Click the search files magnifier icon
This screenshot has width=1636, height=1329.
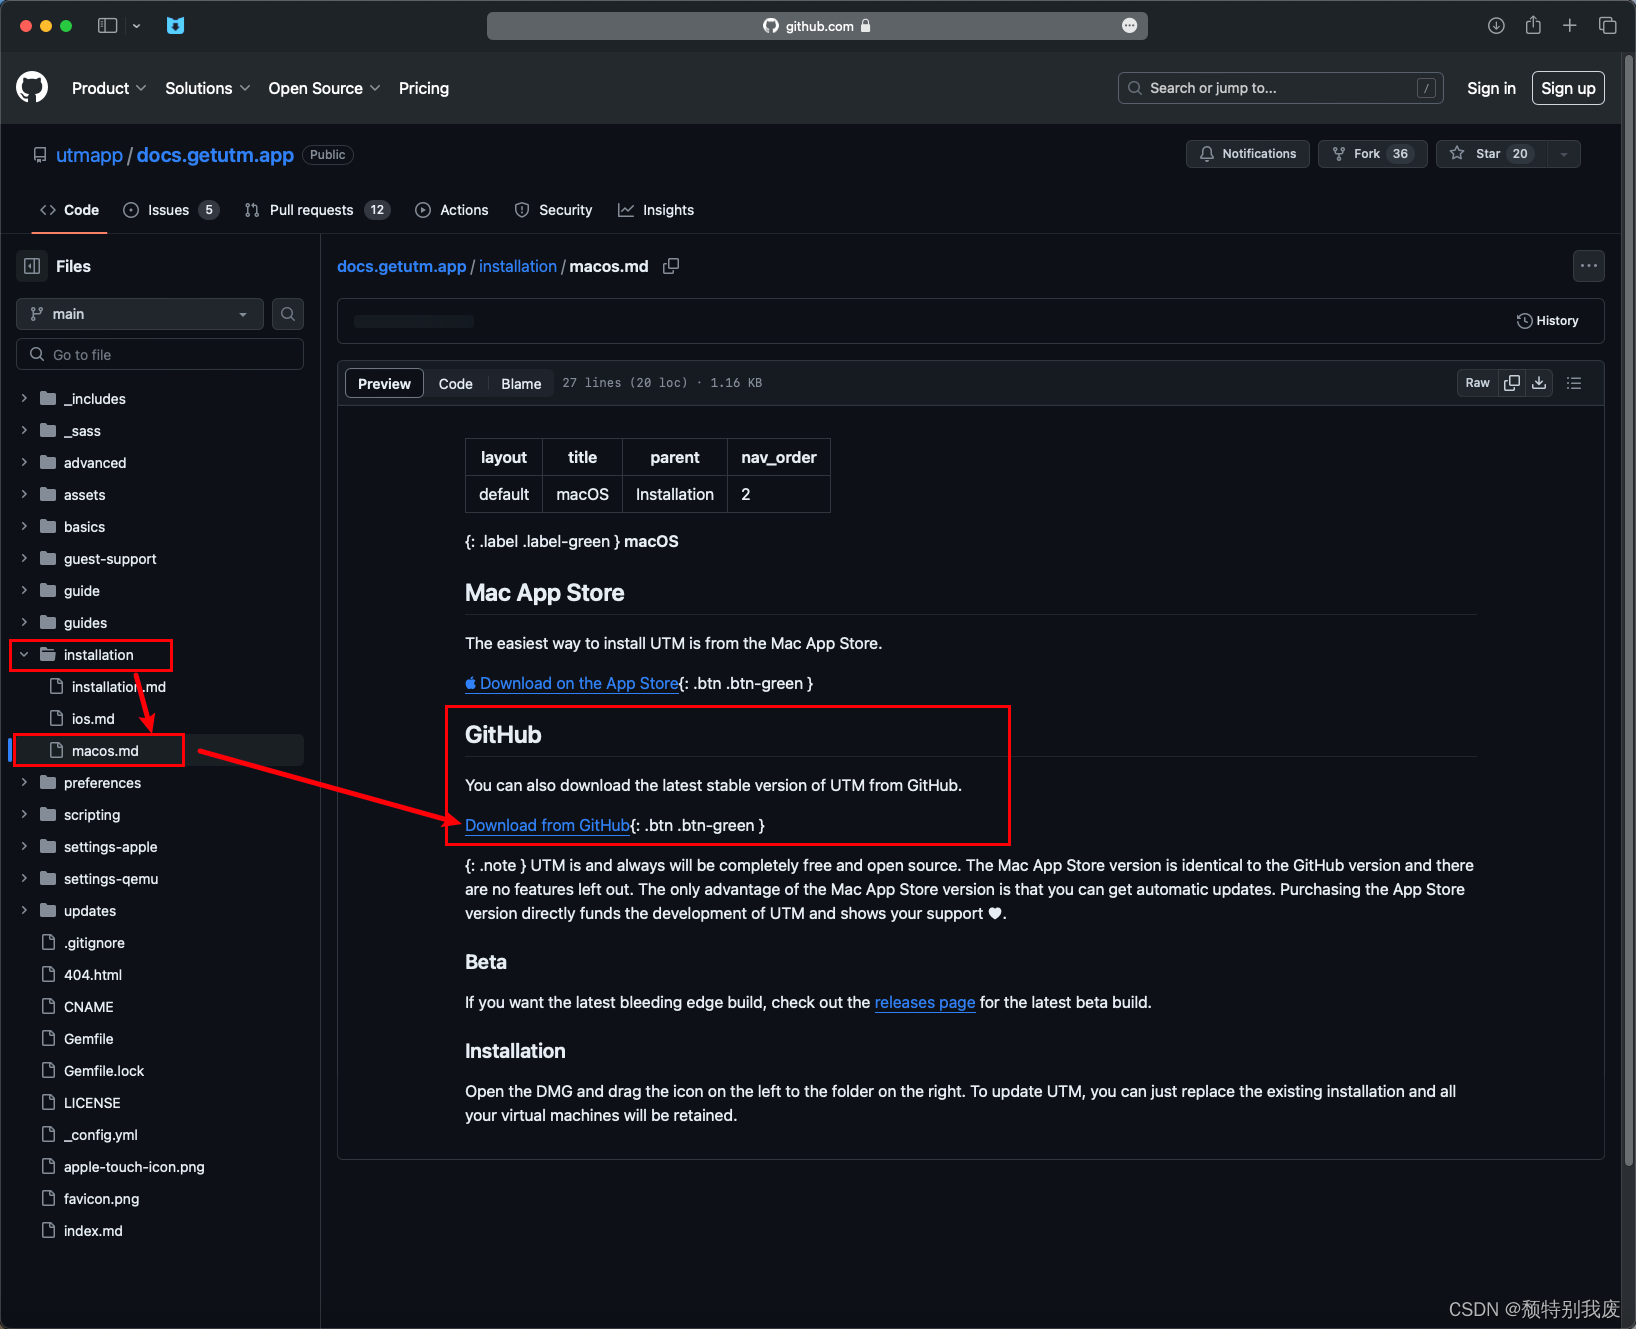coord(288,314)
